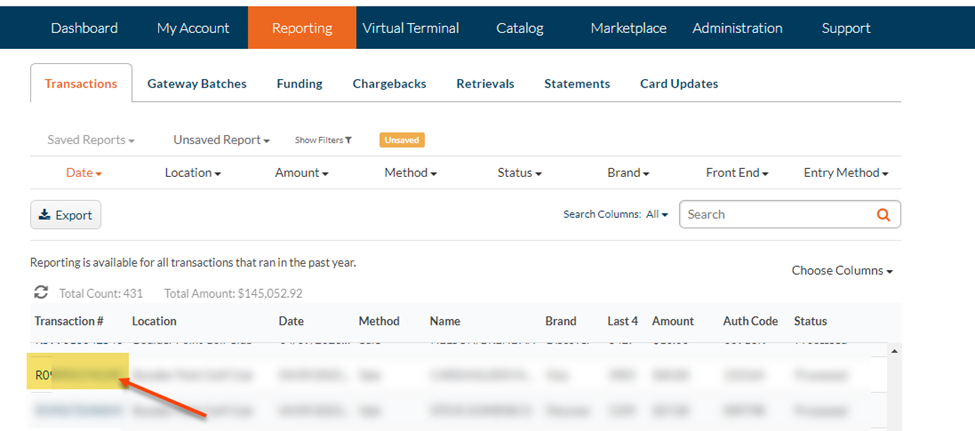Viewport: 975px width, 431px height.
Task: Click the Unsaved orange badge
Action: pyautogui.click(x=402, y=140)
